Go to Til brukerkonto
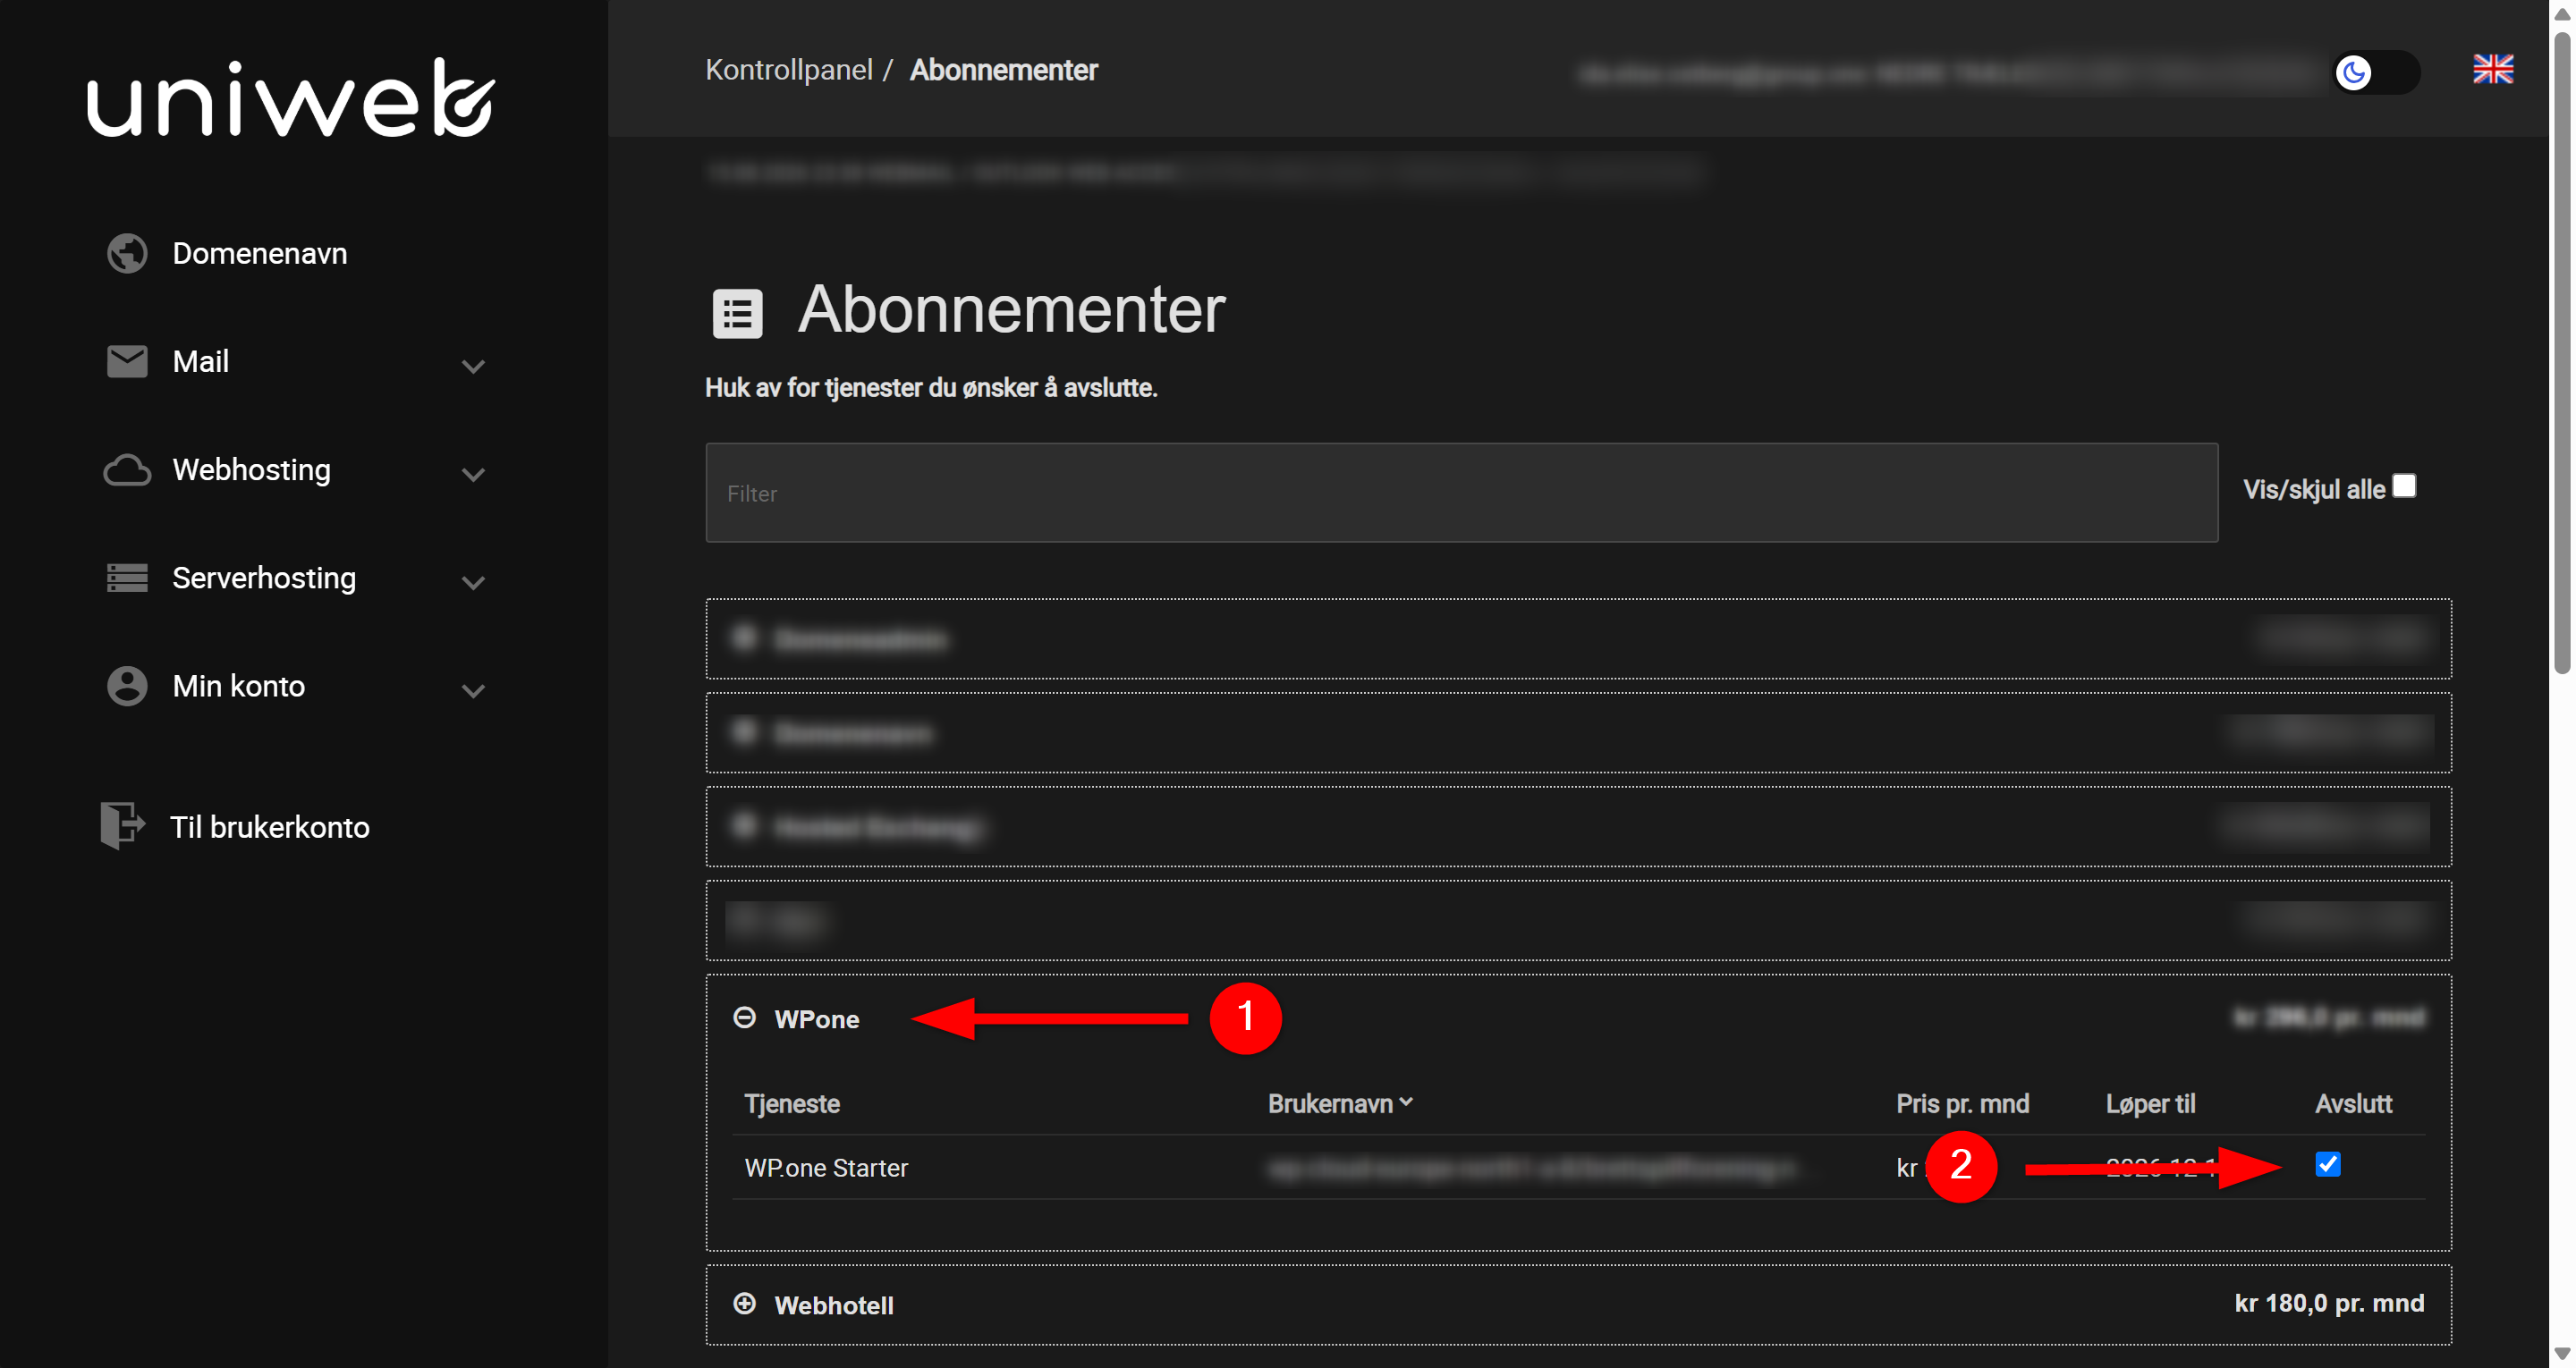 (269, 827)
